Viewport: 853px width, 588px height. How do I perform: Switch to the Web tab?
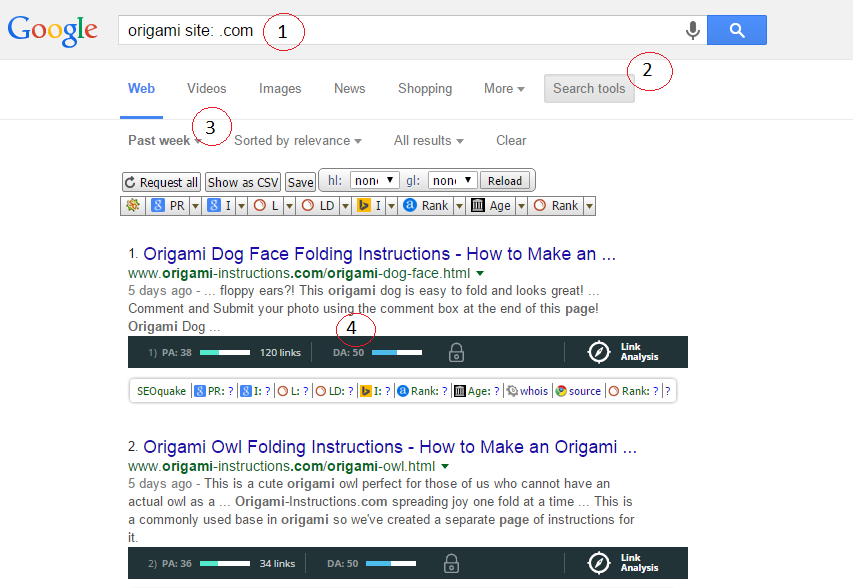point(141,88)
